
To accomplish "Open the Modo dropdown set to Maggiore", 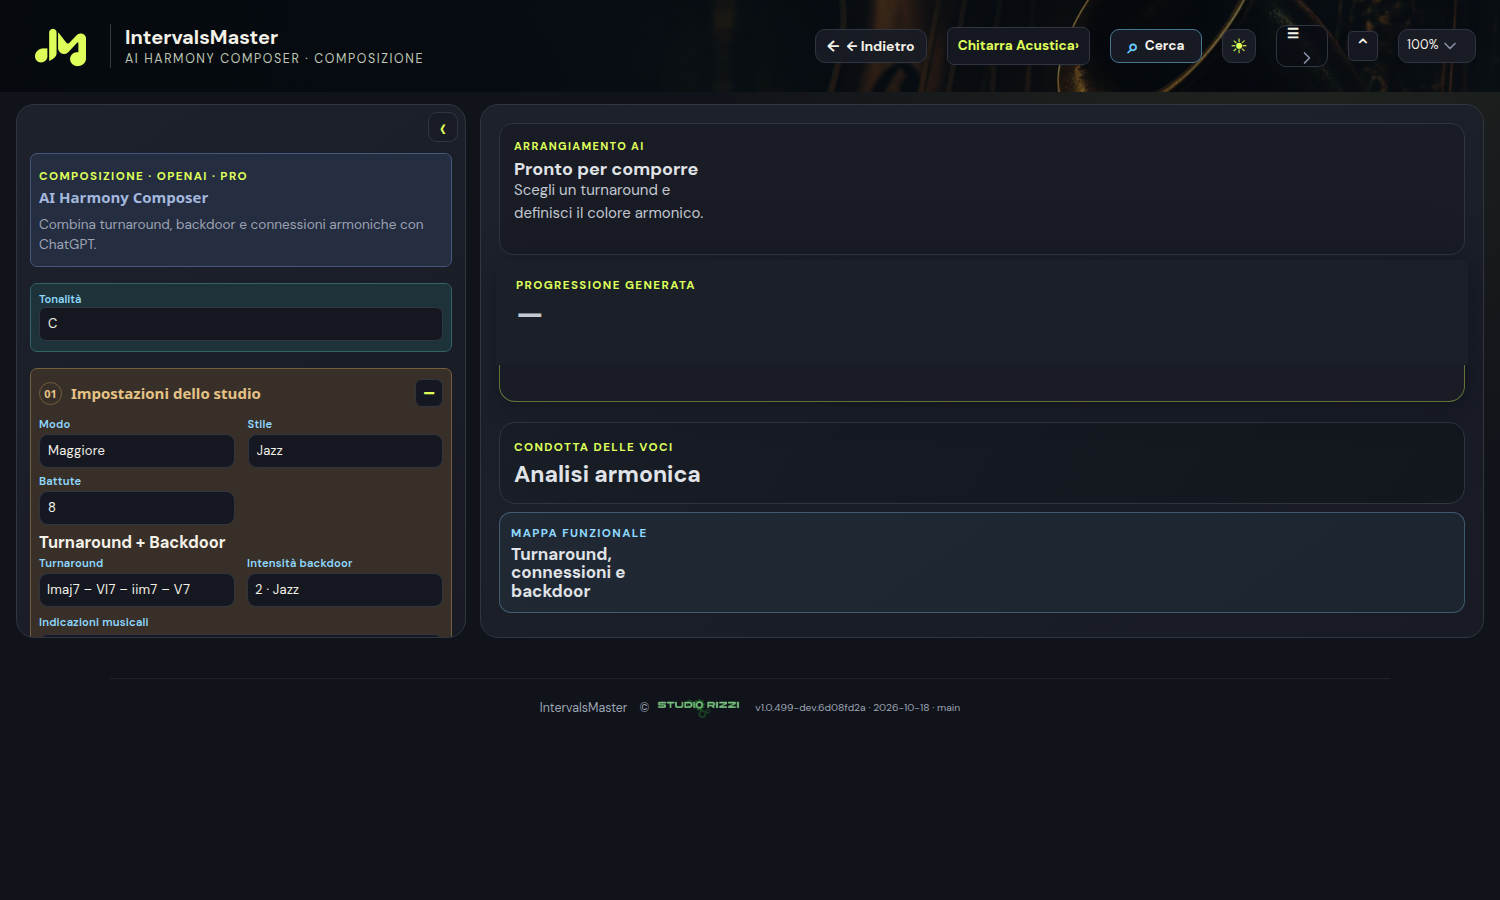I will point(137,451).
